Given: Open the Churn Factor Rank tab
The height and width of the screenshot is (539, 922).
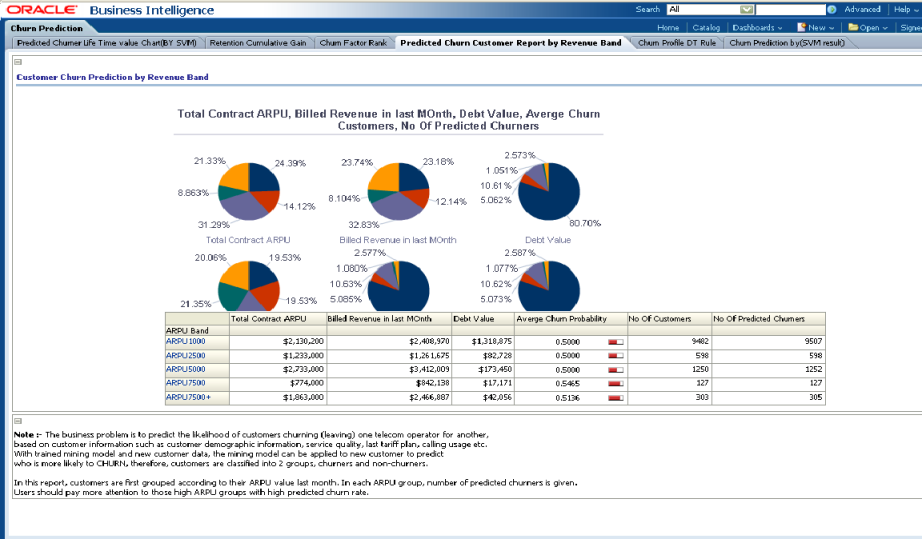Looking at the screenshot, I should [353, 43].
